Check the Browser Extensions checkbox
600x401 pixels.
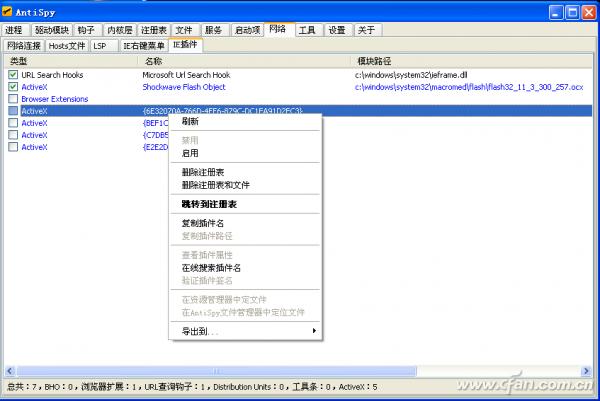(13, 99)
